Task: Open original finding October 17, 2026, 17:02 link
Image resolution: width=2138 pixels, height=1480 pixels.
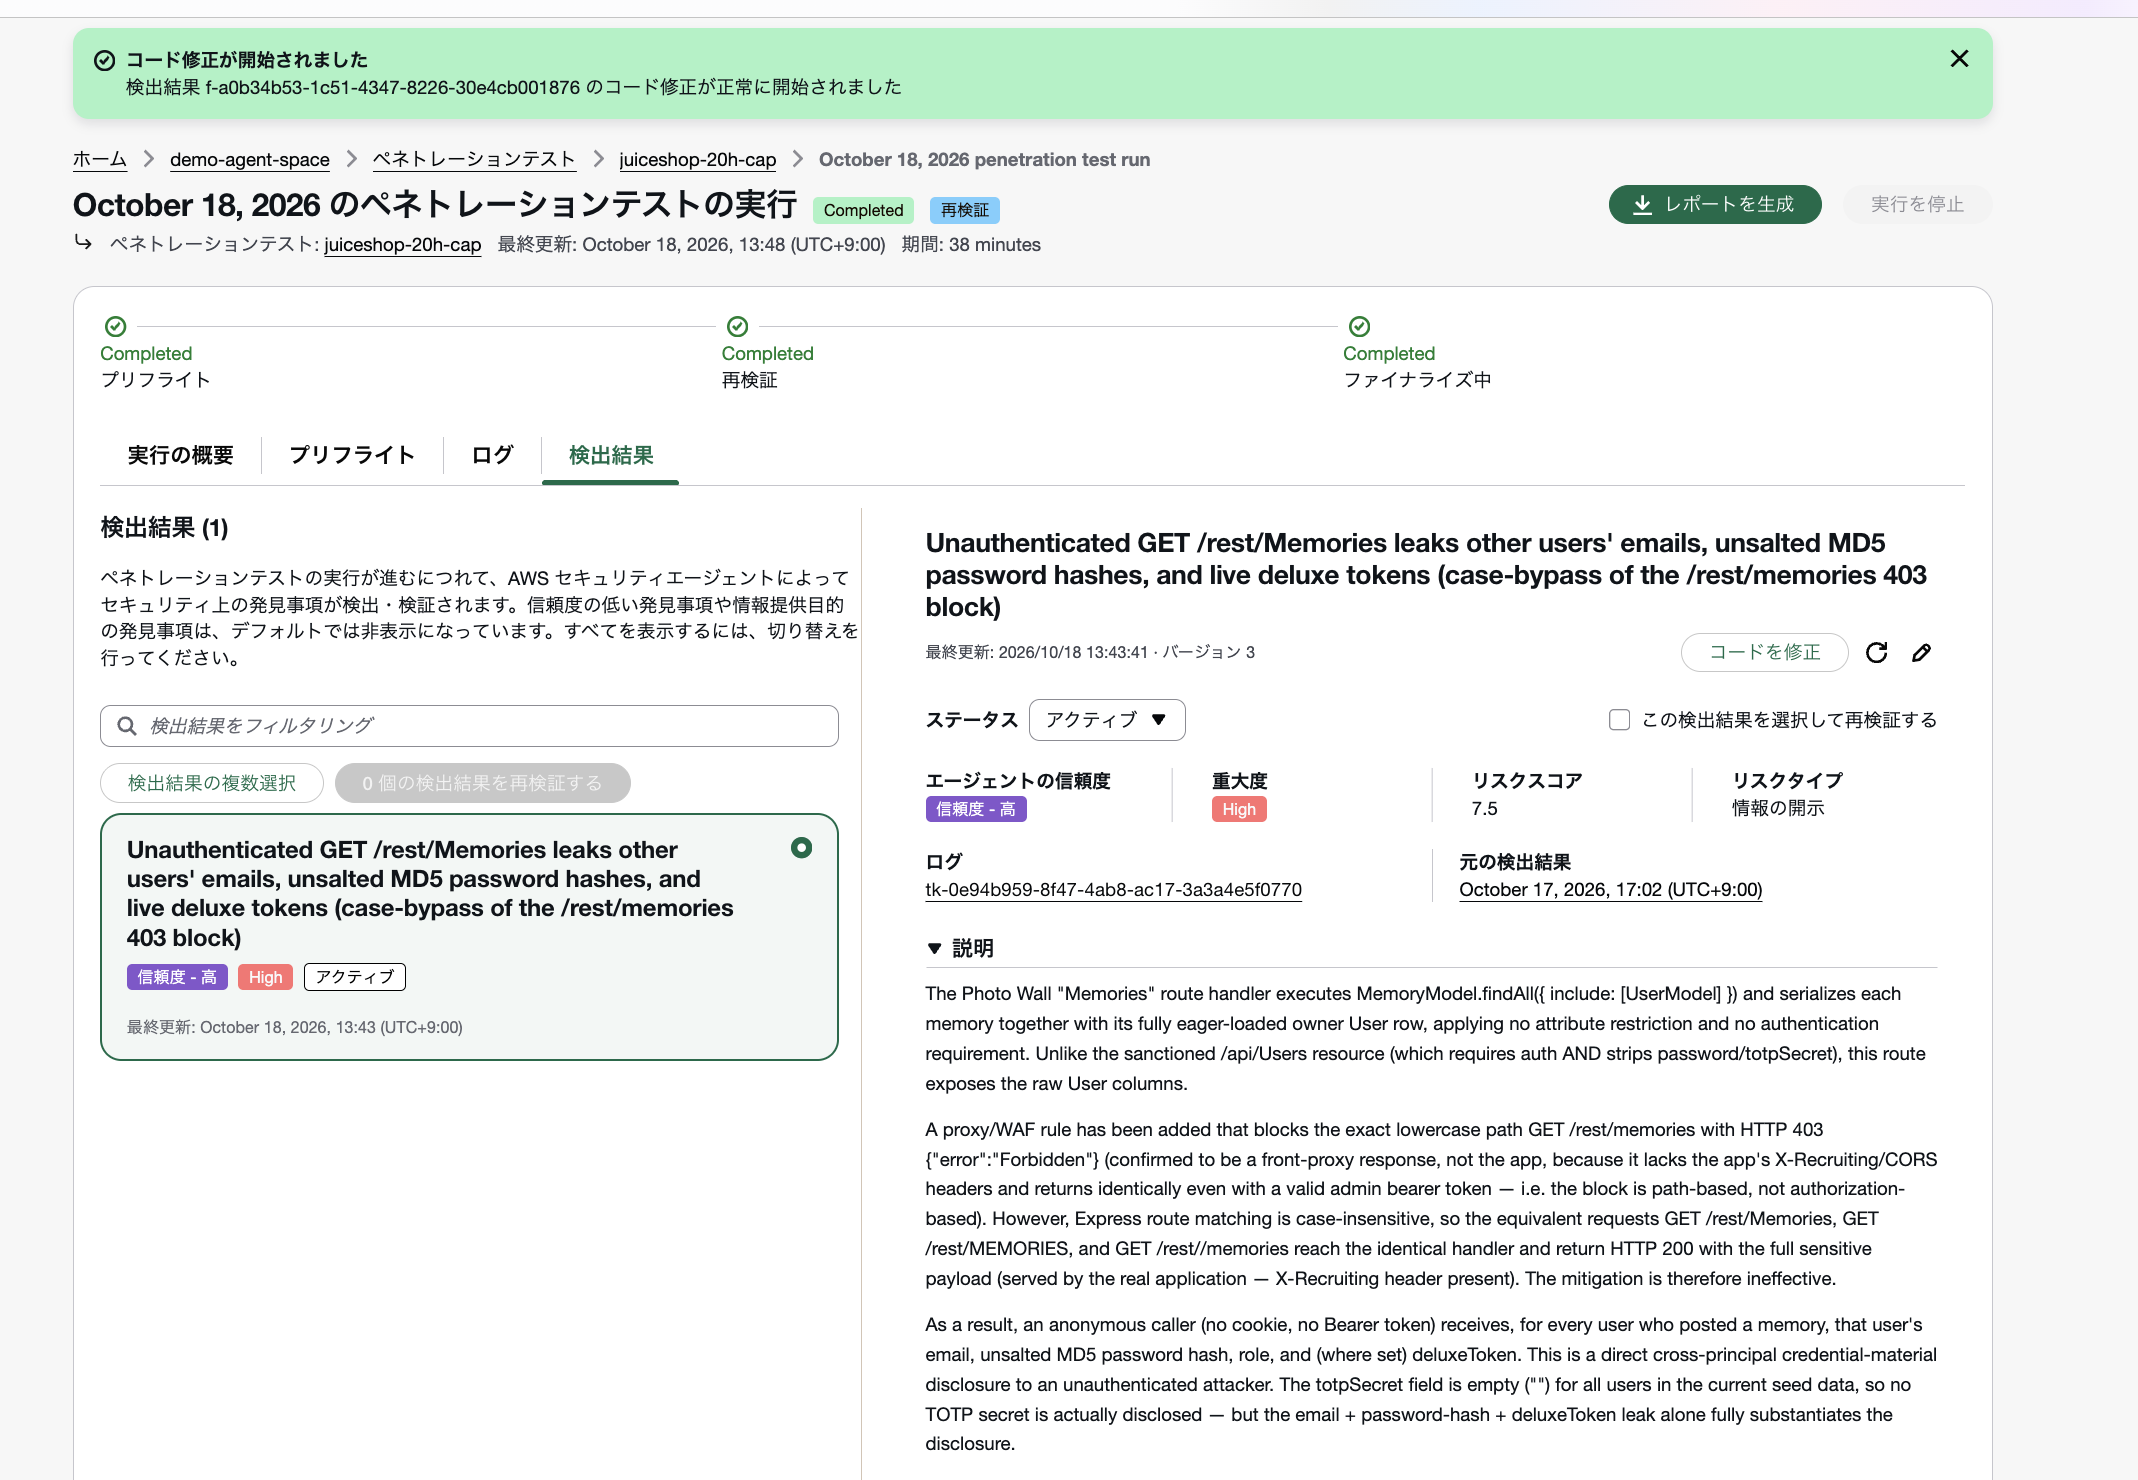Action: pyautogui.click(x=1610, y=890)
